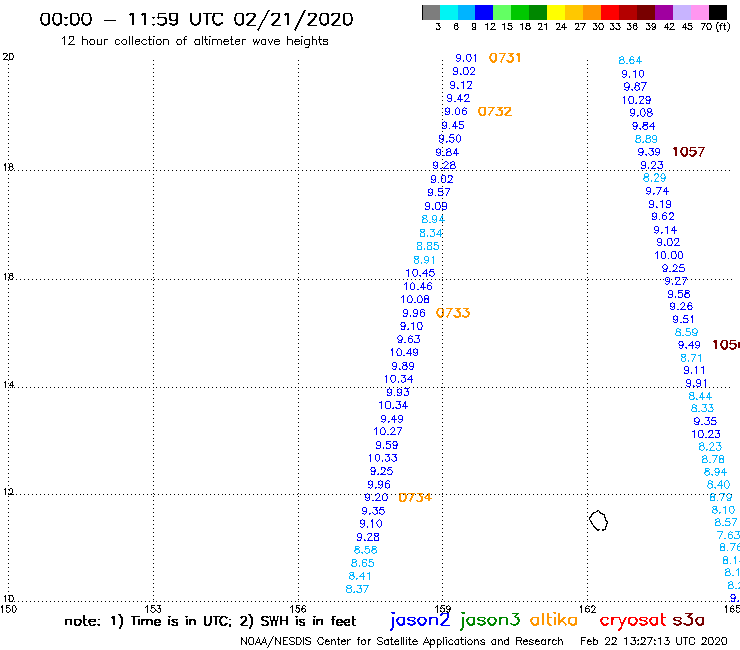740x650 pixels.
Task: Click the gray 3 ft legend swatch
Action: [x=431, y=12]
